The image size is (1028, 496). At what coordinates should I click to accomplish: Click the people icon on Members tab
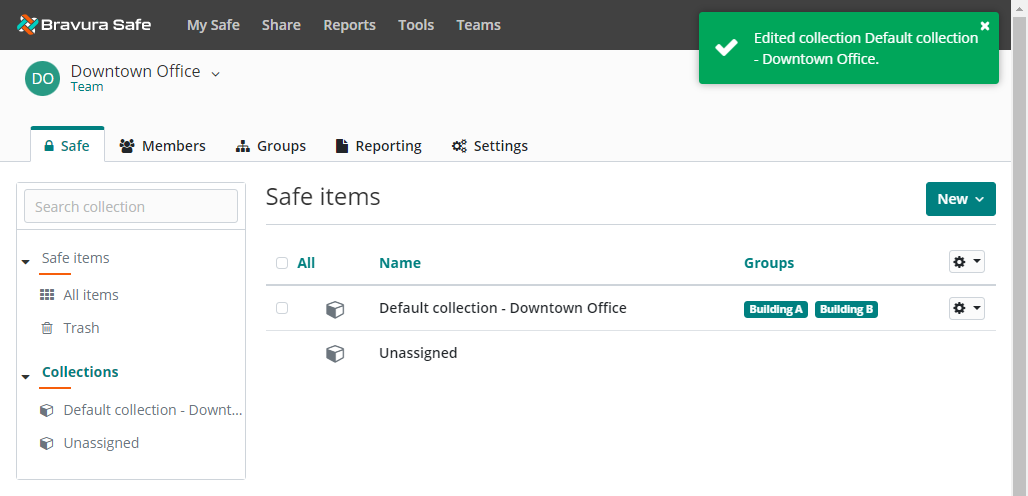[x=127, y=145]
